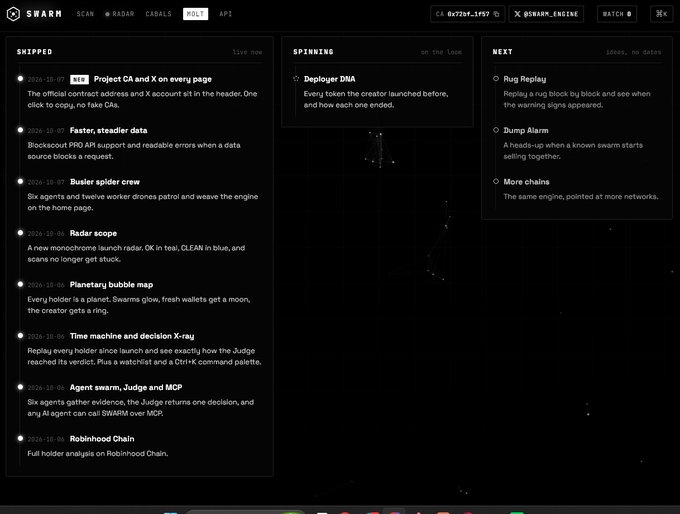
Task: Click the "Radar scope" title
Action: point(93,233)
